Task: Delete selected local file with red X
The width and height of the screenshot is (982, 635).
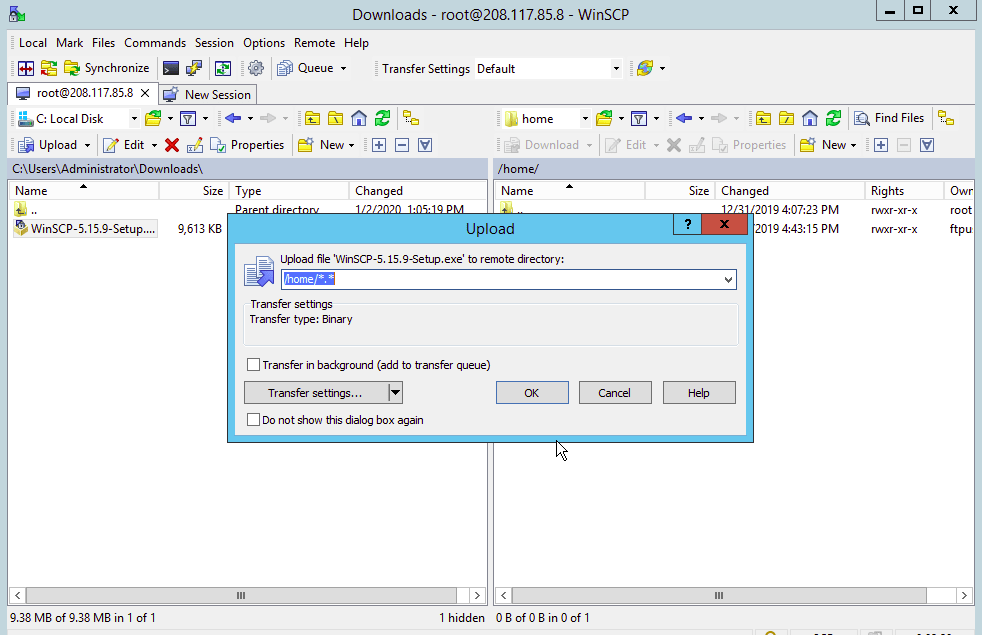Action: tap(172, 145)
